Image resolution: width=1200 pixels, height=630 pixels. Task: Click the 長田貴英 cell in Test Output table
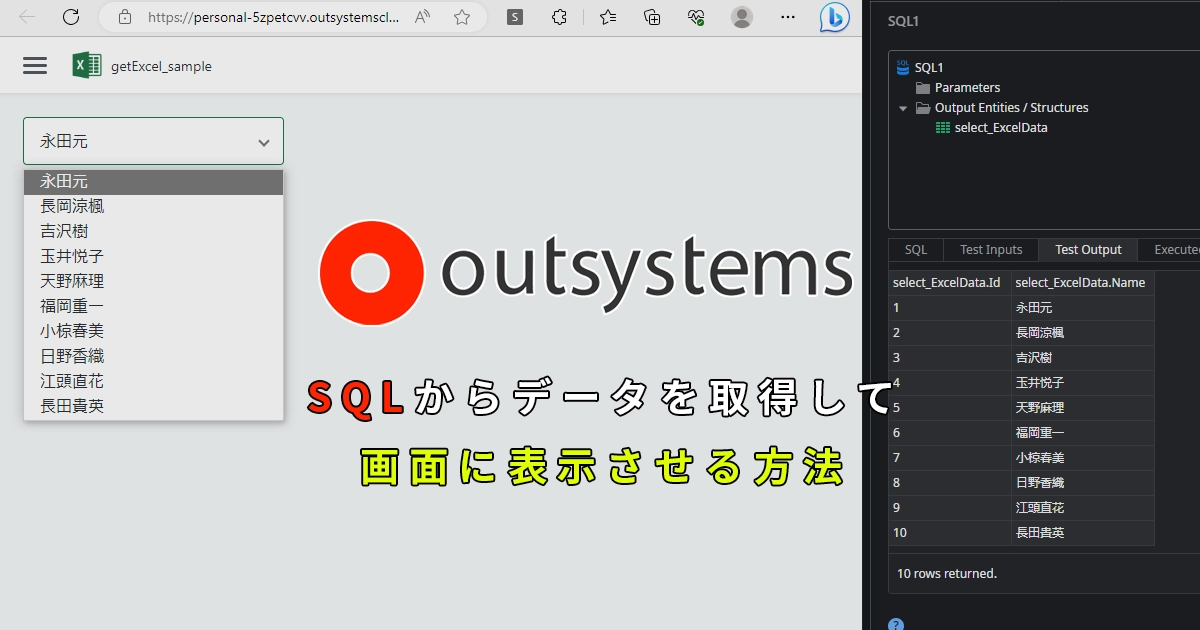[x=1083, y=533]
